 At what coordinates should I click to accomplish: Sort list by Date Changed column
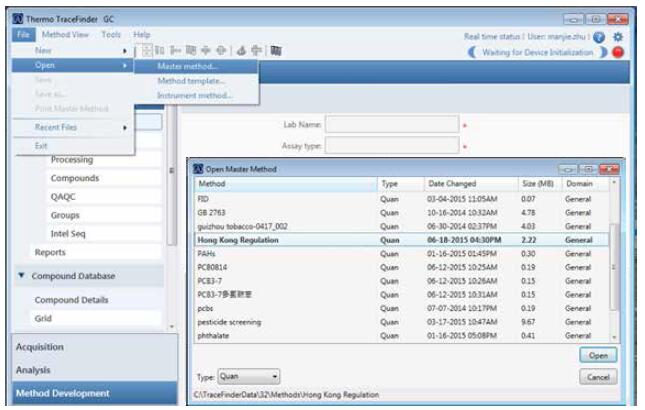coord(451,184)
